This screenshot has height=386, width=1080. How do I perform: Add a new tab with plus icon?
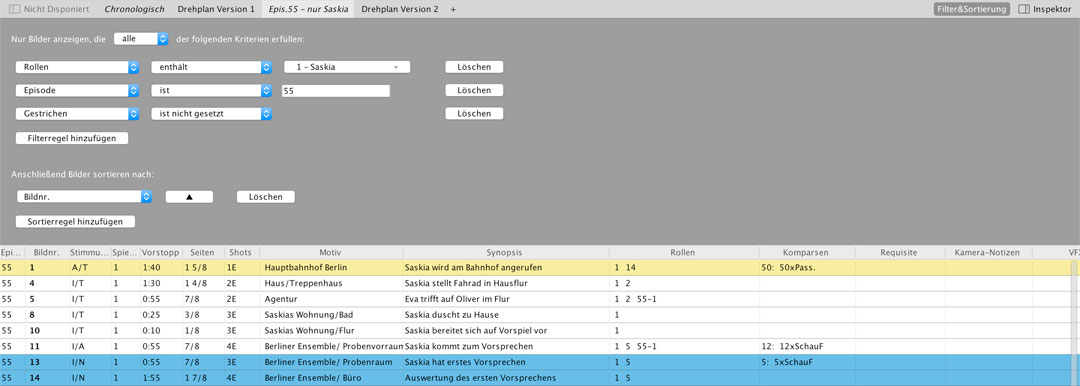tap(453, 10)
